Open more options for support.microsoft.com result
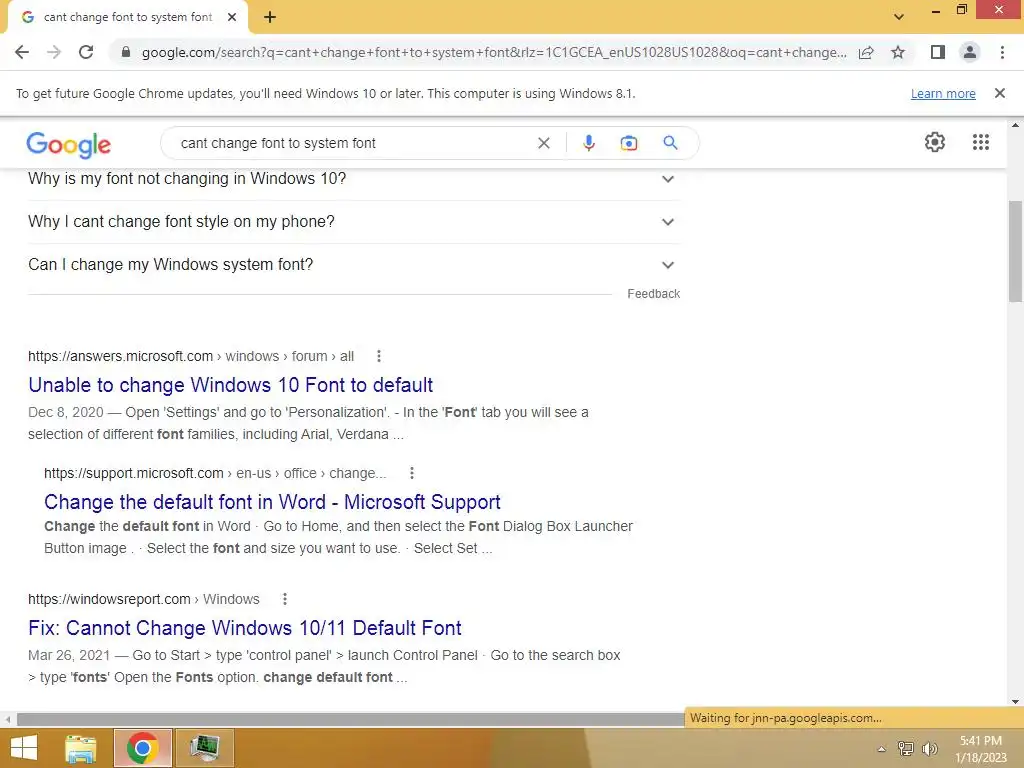Viewport: 1024px width, 768px height. point(411,473)
